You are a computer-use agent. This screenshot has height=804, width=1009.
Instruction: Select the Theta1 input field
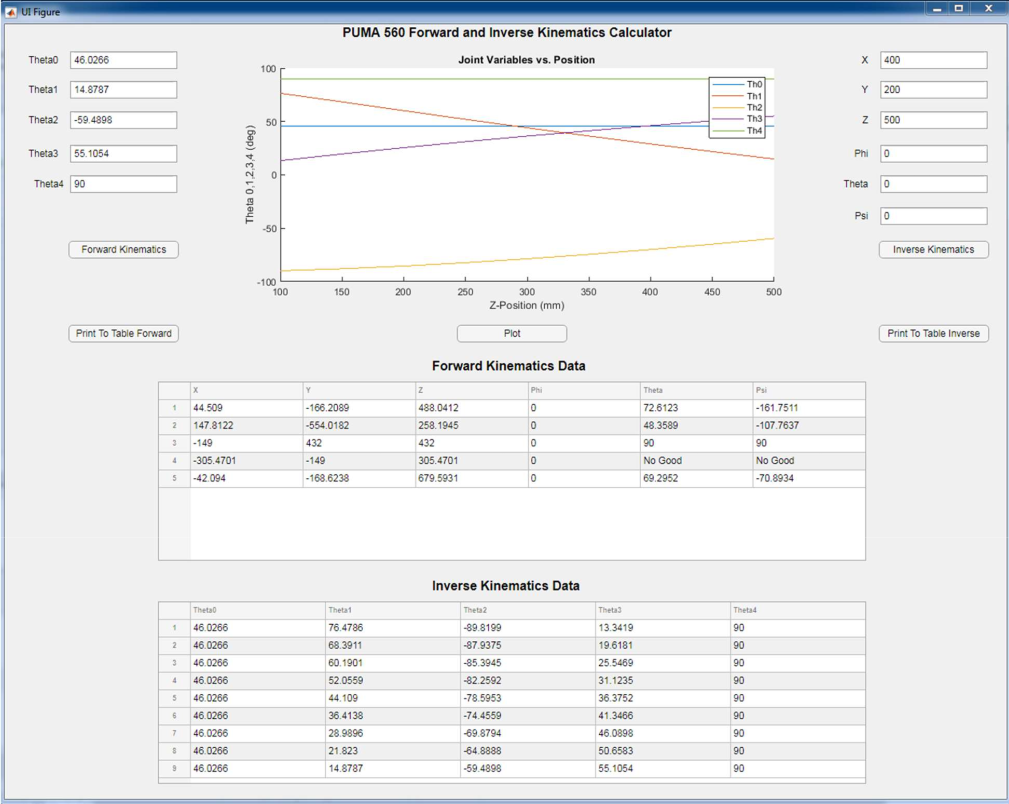(124, 89)
